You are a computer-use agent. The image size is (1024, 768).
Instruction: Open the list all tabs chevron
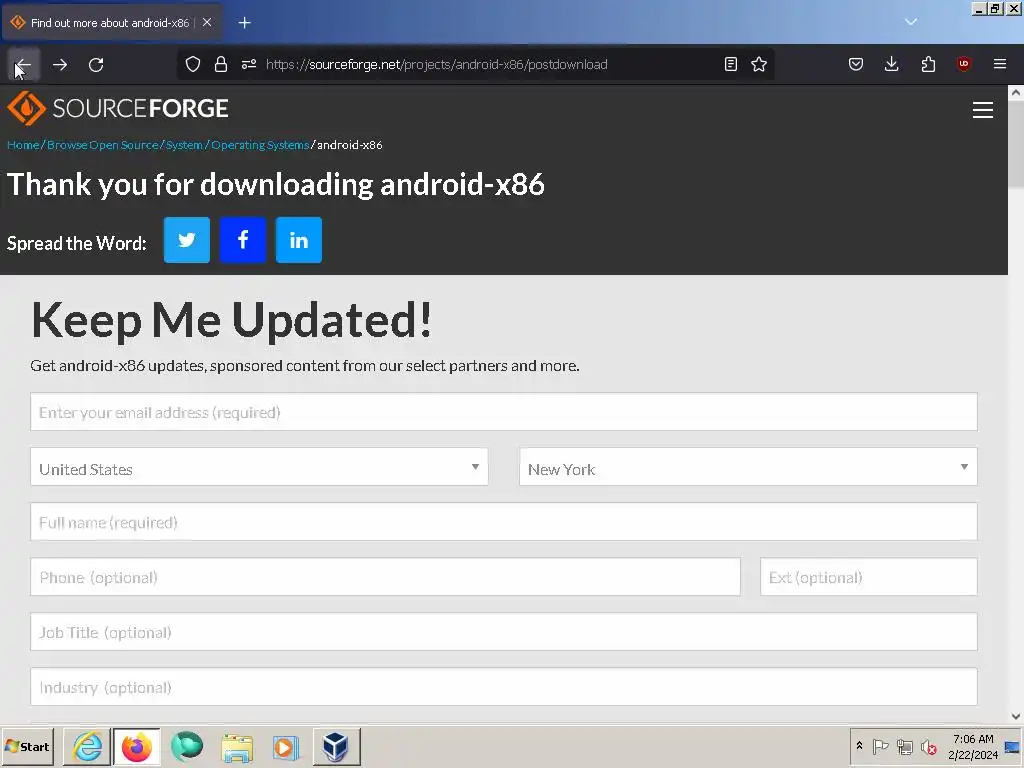(x=911, y=22)
